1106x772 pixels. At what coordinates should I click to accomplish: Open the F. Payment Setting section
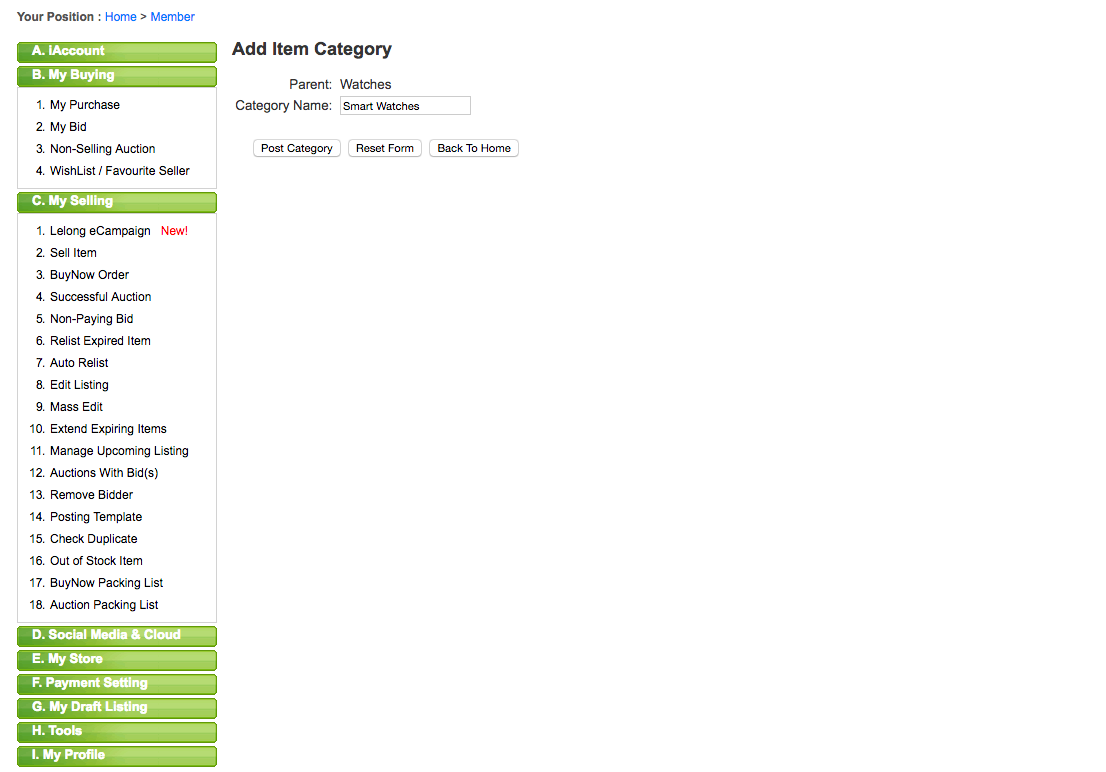(117, 683)
